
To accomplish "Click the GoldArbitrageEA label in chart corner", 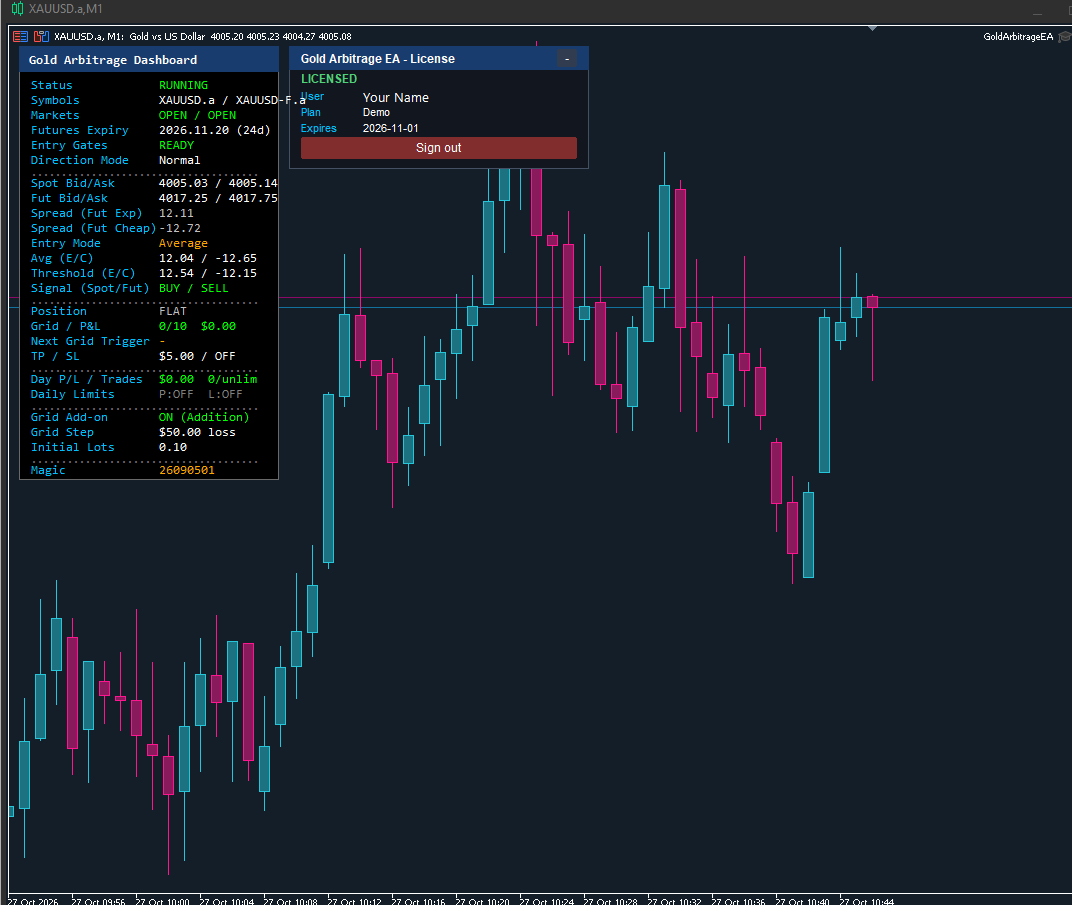I will point(1017,37).
